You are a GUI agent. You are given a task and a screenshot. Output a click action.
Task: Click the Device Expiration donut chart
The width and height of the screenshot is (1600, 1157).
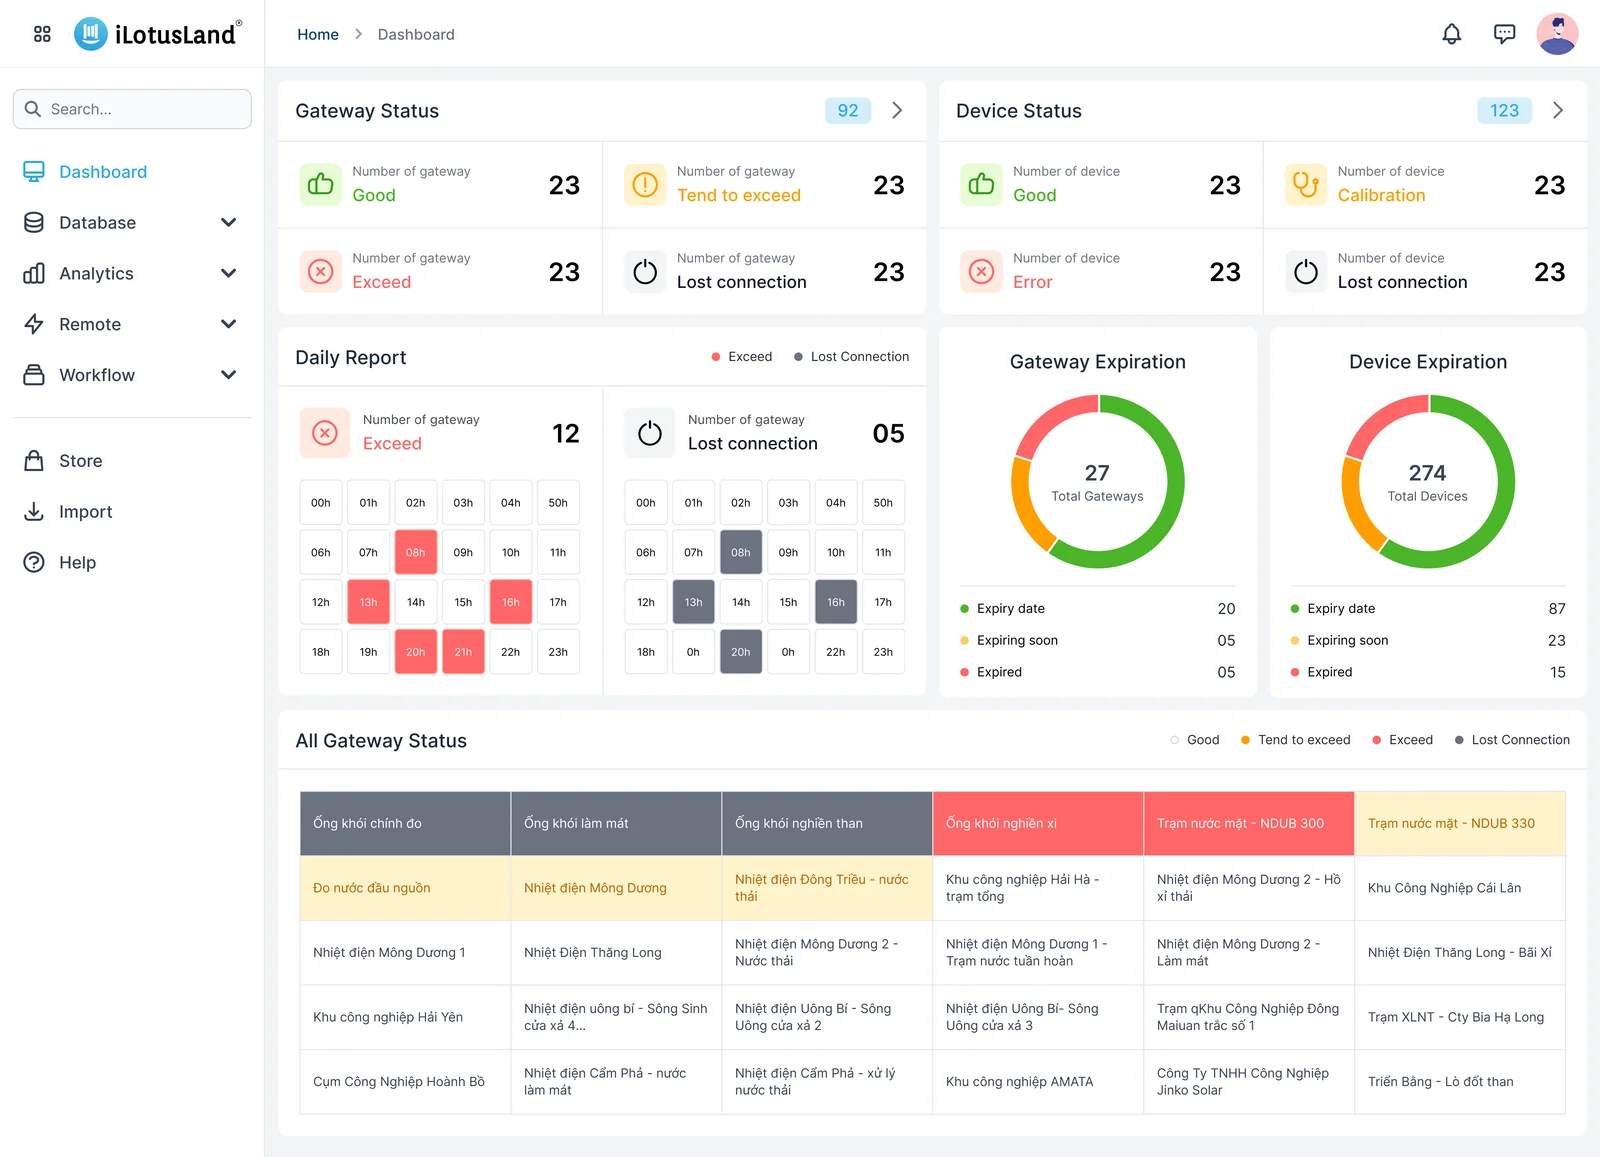pyautogui.click(x=1428, y=482)
